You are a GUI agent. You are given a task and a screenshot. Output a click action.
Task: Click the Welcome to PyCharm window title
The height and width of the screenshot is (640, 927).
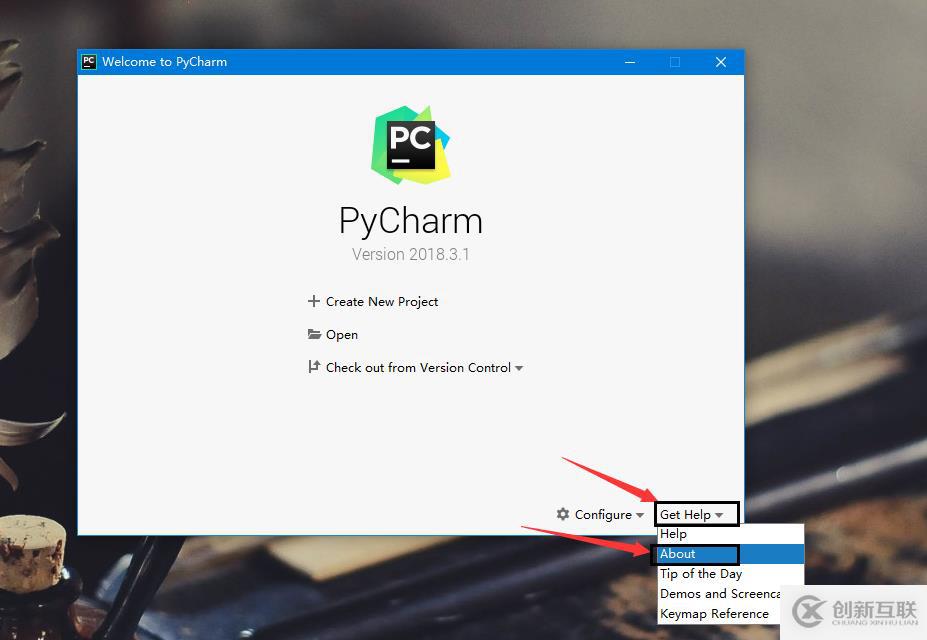click(x=164, y=61)
